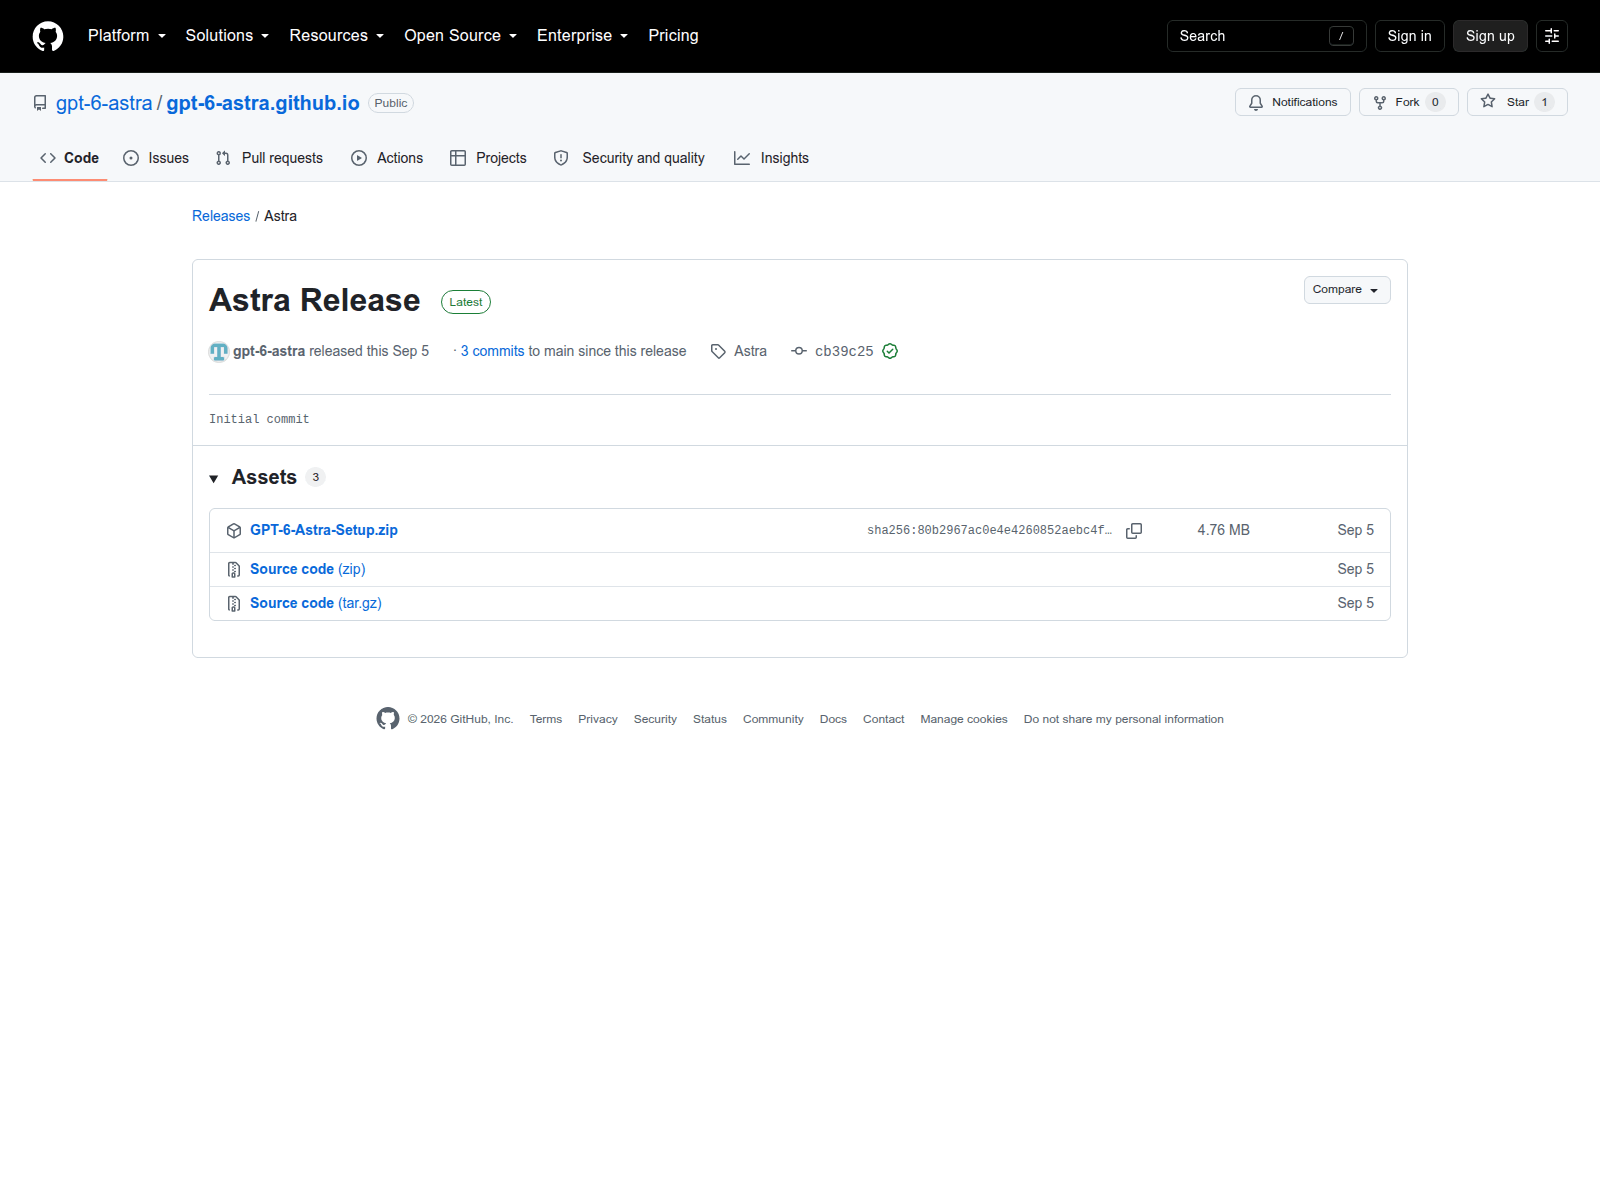
Task: Open the Pricing page
Action: click(x=673, y=36)
